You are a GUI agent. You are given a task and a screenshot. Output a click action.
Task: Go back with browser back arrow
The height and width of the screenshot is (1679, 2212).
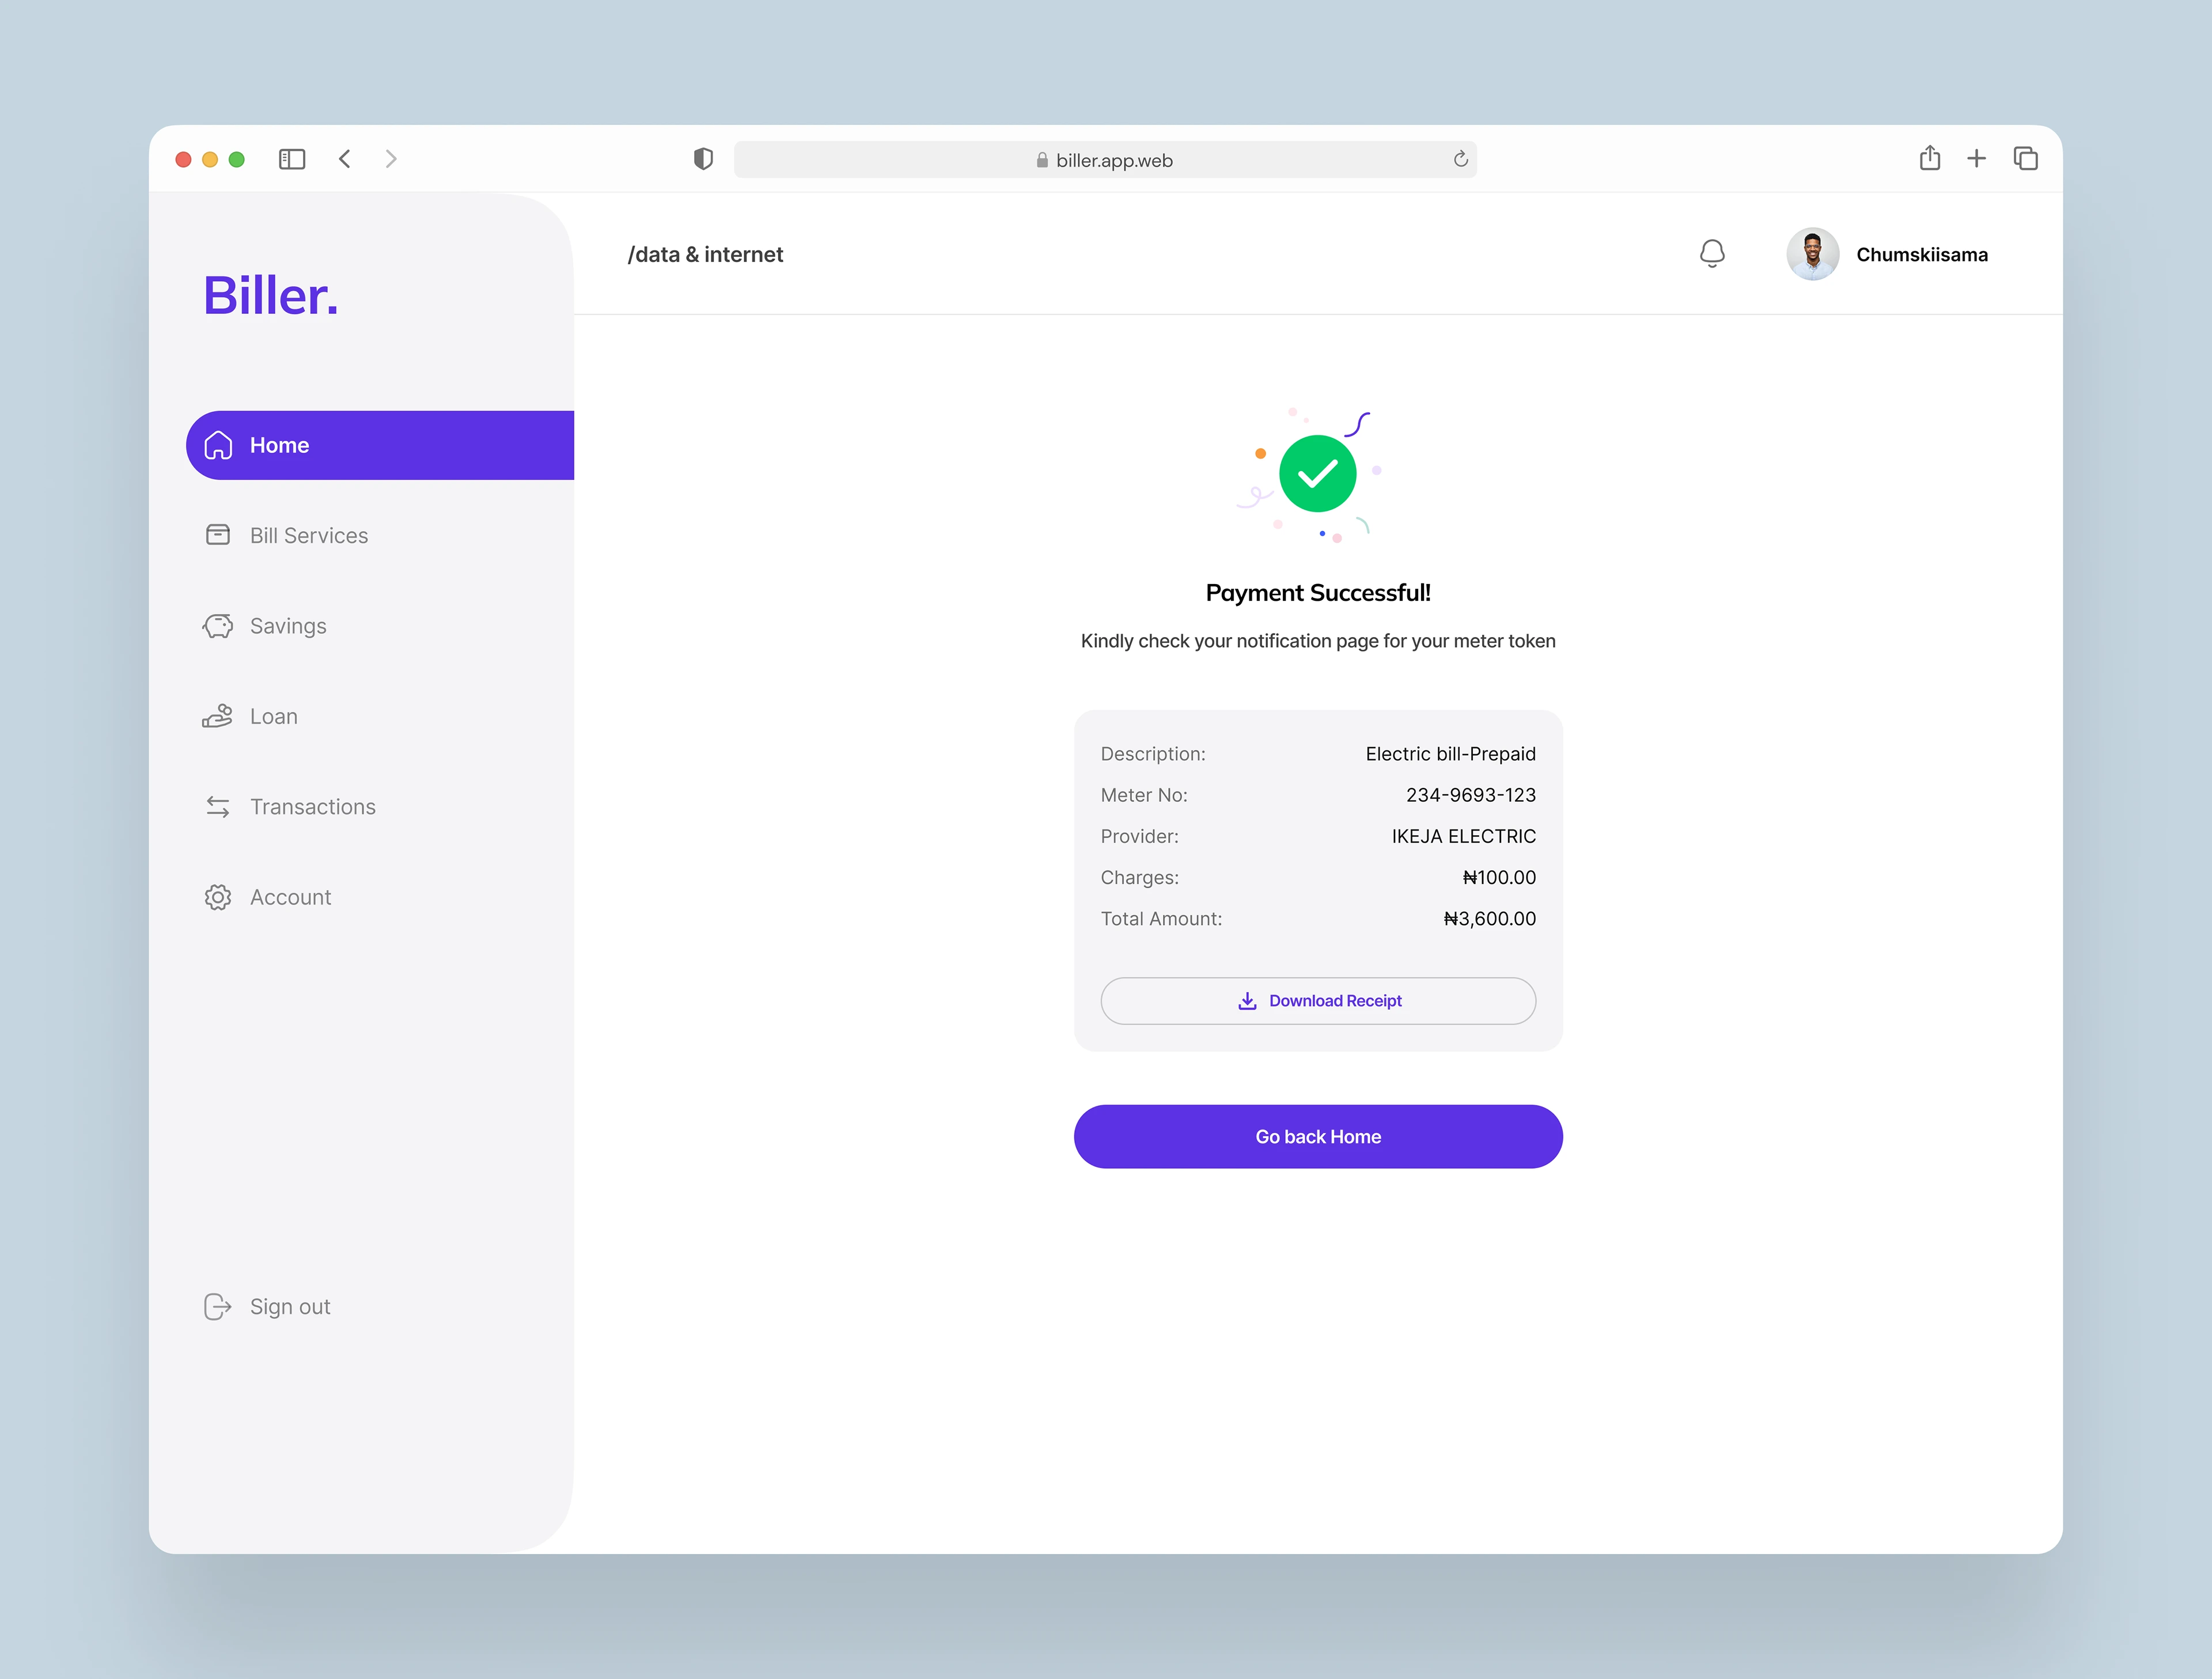coord(345,159)
